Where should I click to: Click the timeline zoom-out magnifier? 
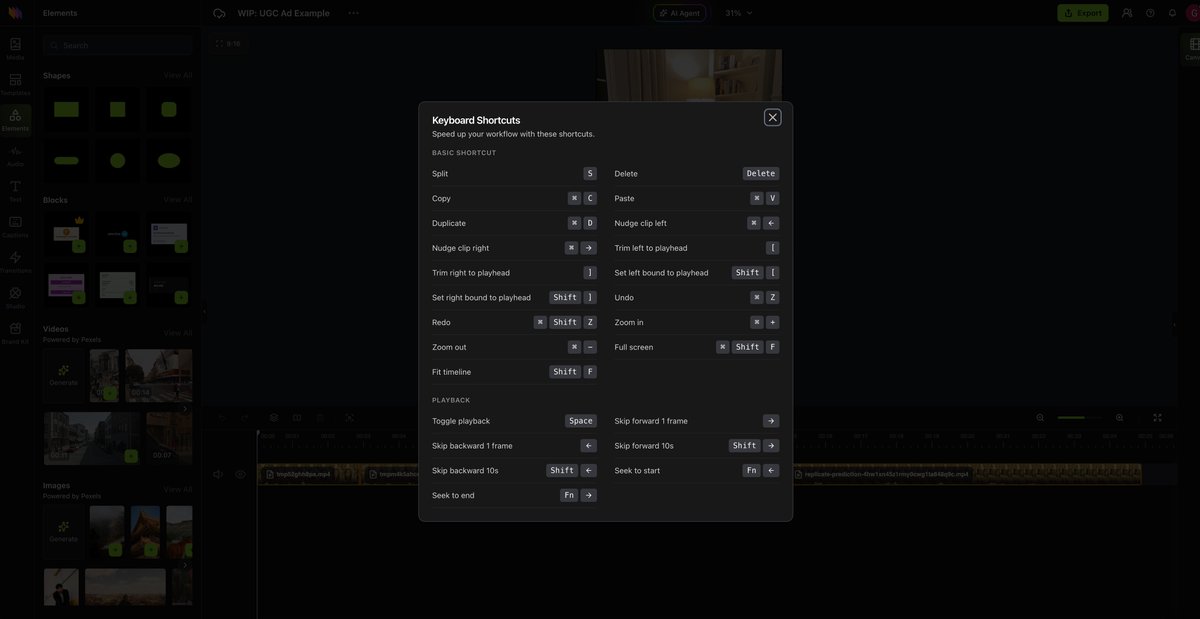click(x=1040, y=417)
